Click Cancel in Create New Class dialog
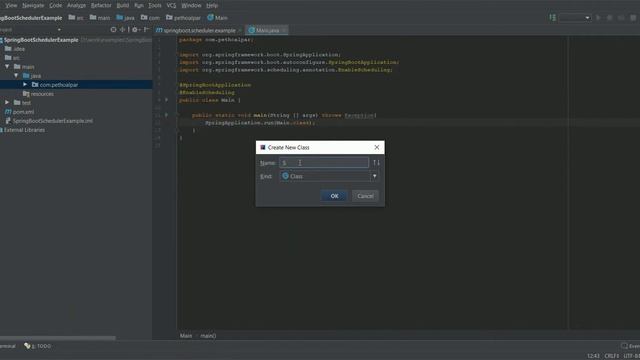Image resolution: width=640 pixels, height=360 pixels. 365,196
